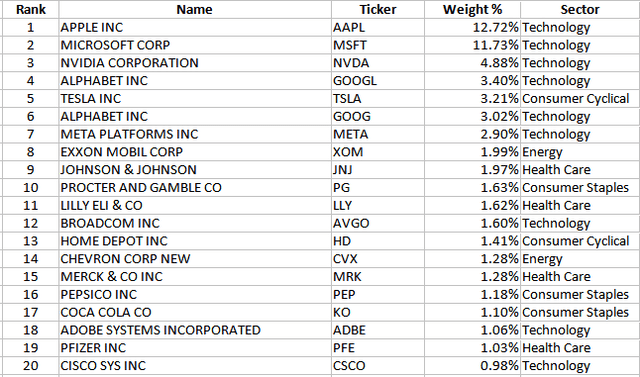Select the META PLATFORMS INC cell
This screenshot has width=640, height=377.
click(195, 134)
